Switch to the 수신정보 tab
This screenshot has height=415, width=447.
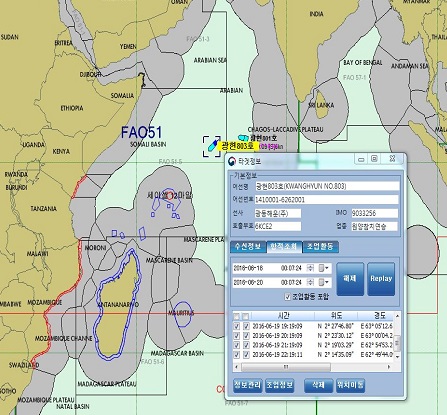[248, 247]
